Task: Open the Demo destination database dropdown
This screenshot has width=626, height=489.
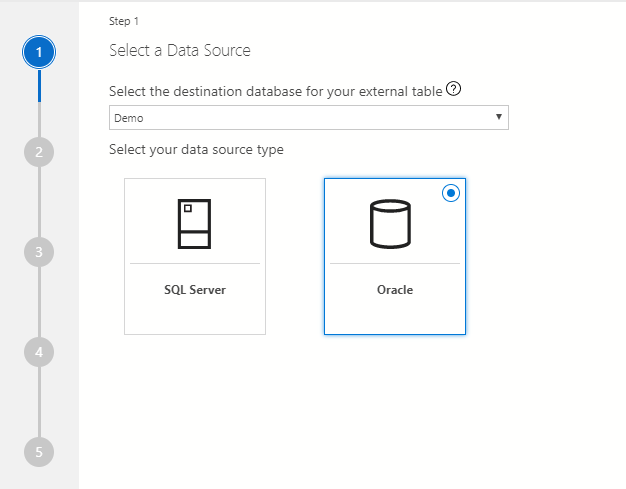Action: pyautogui.click(x=309, y=118)
